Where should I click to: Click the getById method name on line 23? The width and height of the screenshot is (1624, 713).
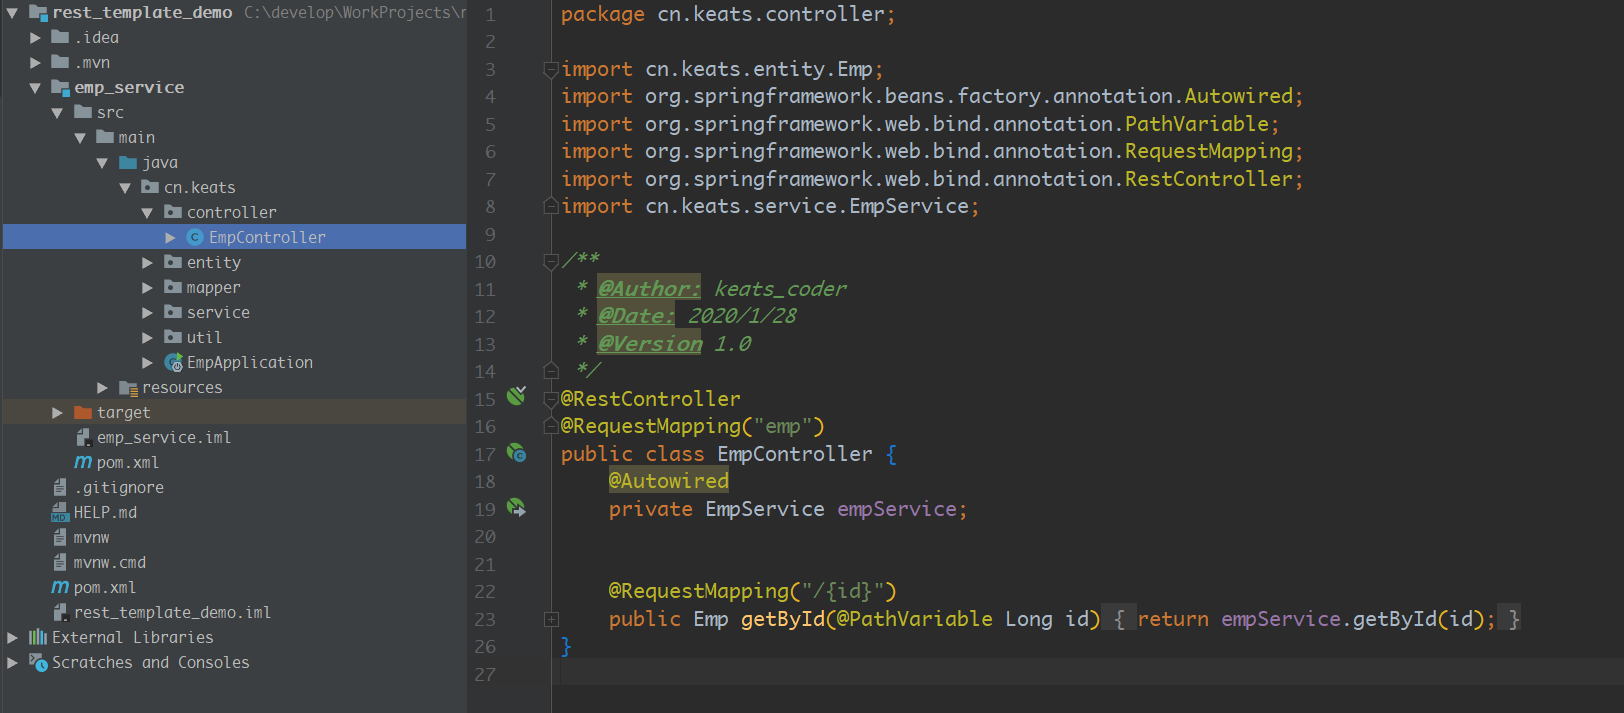pyautogui.click(x=783, y=619)
